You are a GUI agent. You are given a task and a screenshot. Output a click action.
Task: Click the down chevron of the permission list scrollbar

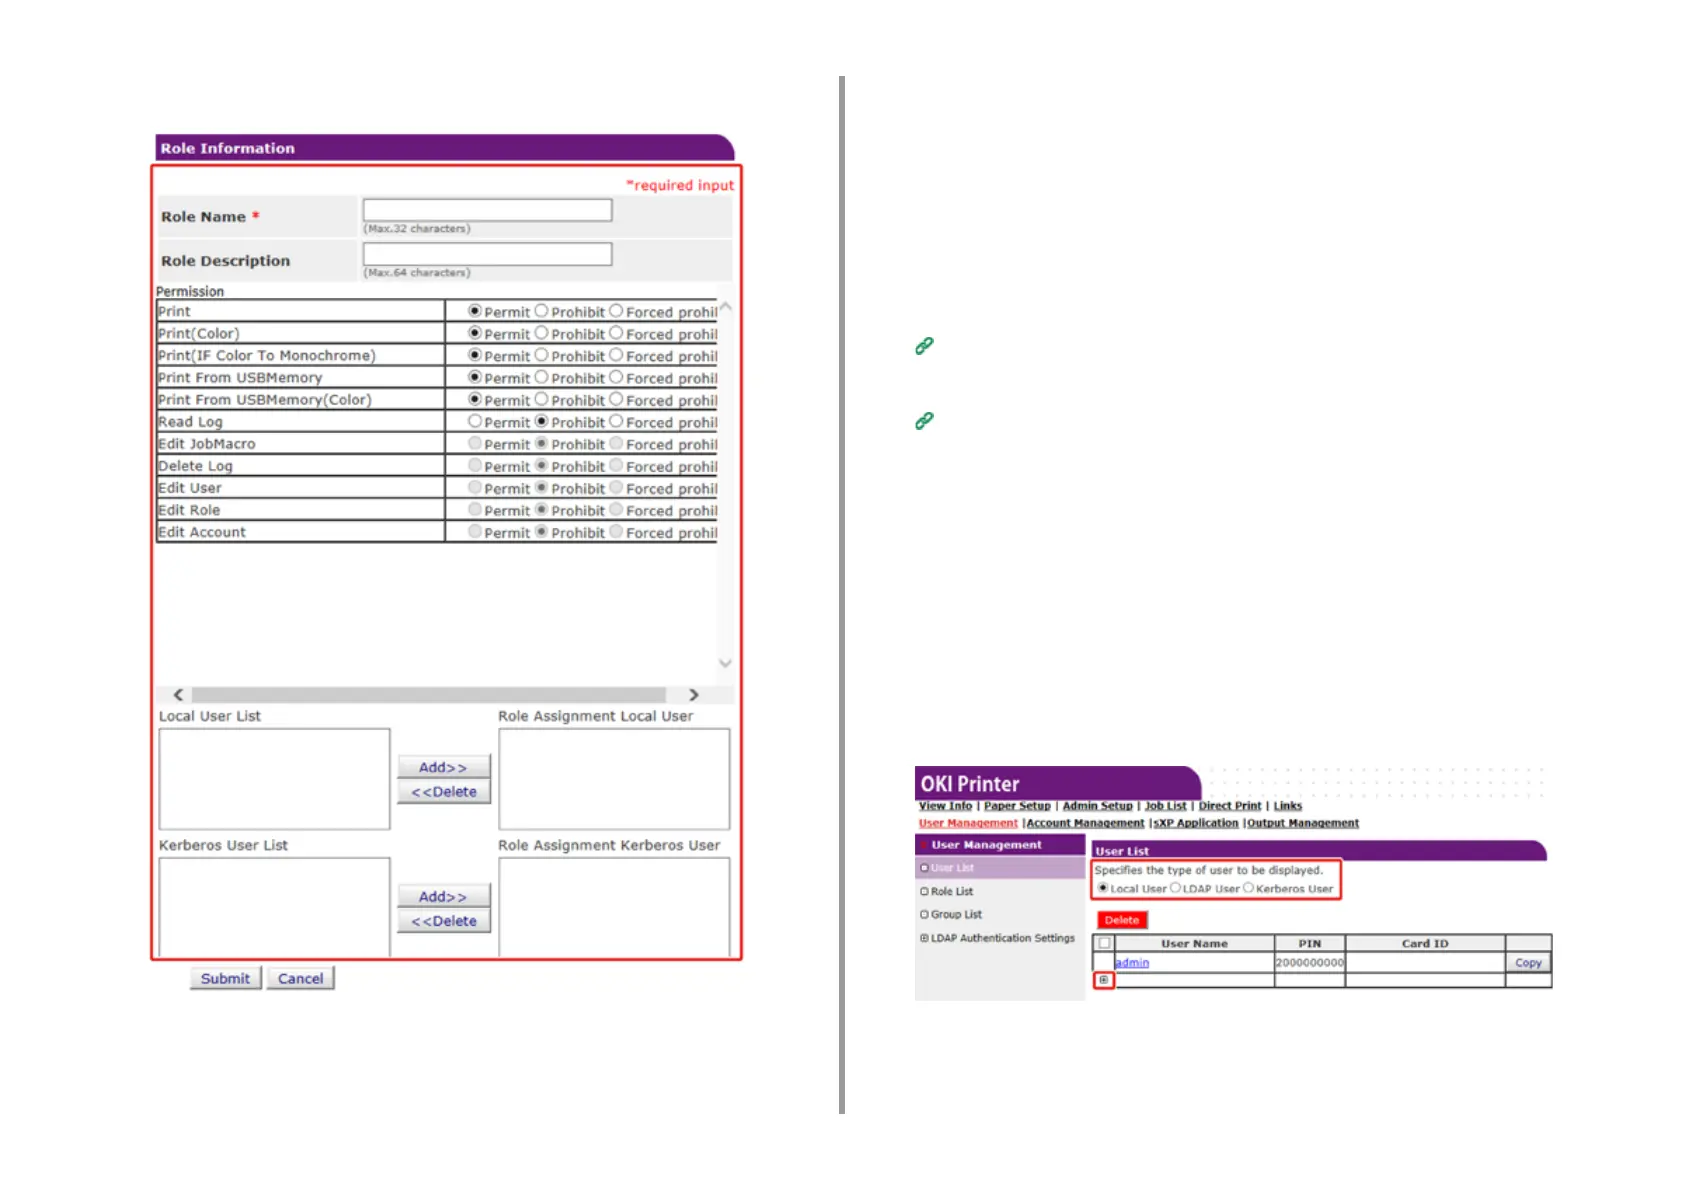(725, 663)
